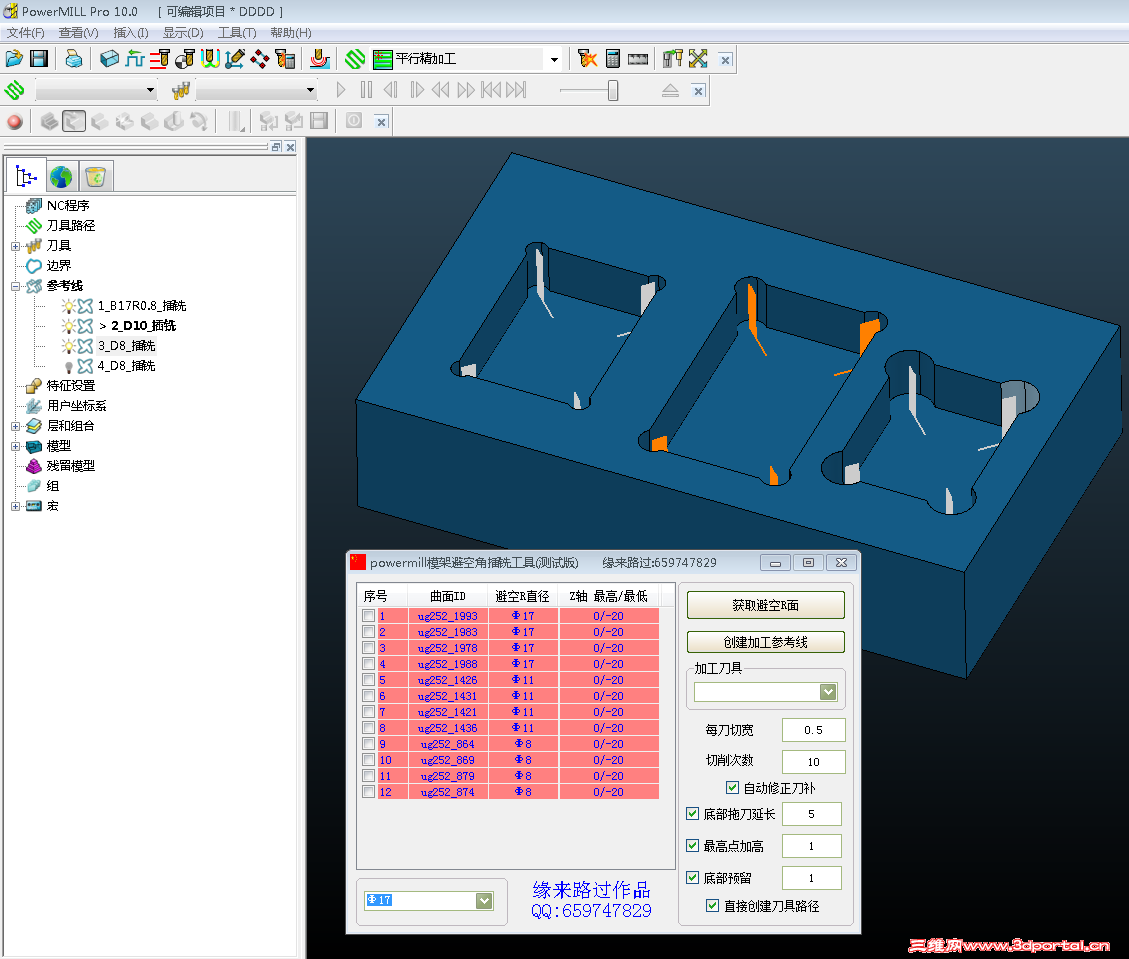Click the print icon in main toolbar
This screenshot has height=959, width=1129.
point(73,58)
